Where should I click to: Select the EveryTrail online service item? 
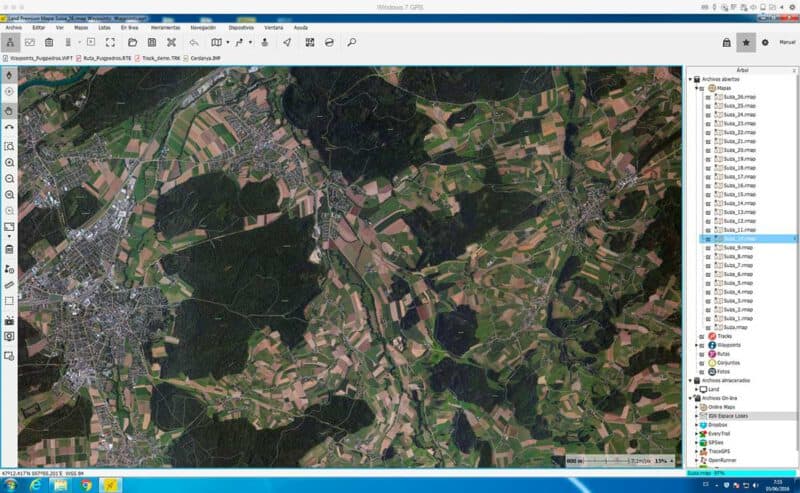tap(719, 434)
